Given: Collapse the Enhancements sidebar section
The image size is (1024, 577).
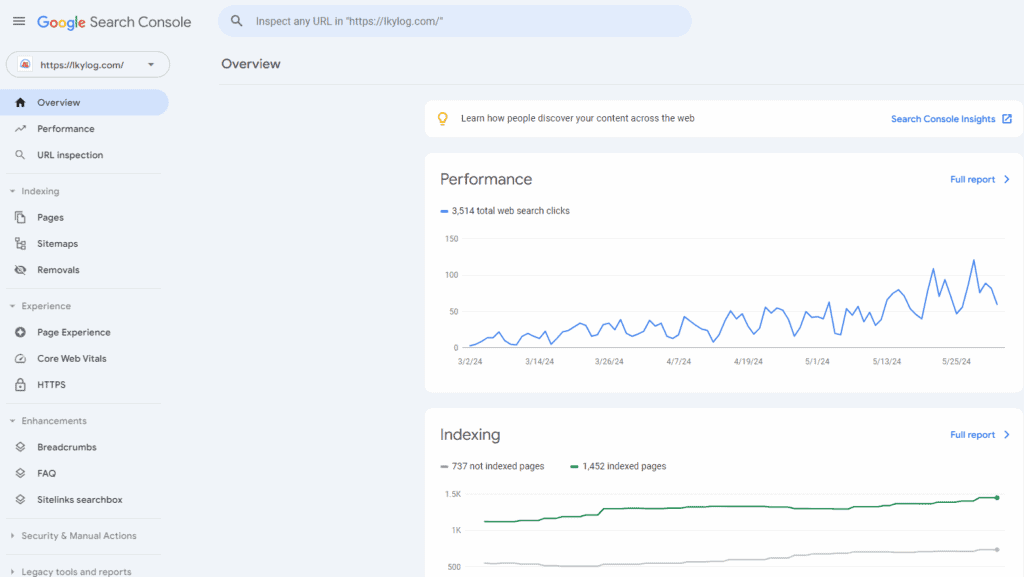Looking at the screenshot, I should click(x=12, y=421).
